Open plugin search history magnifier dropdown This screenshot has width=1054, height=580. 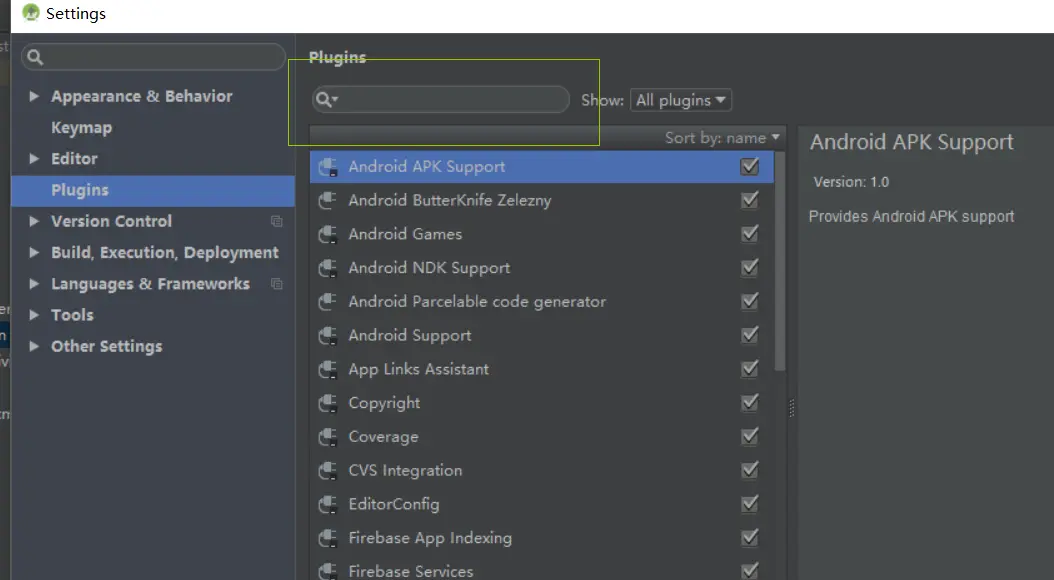[x=327, y=99]
